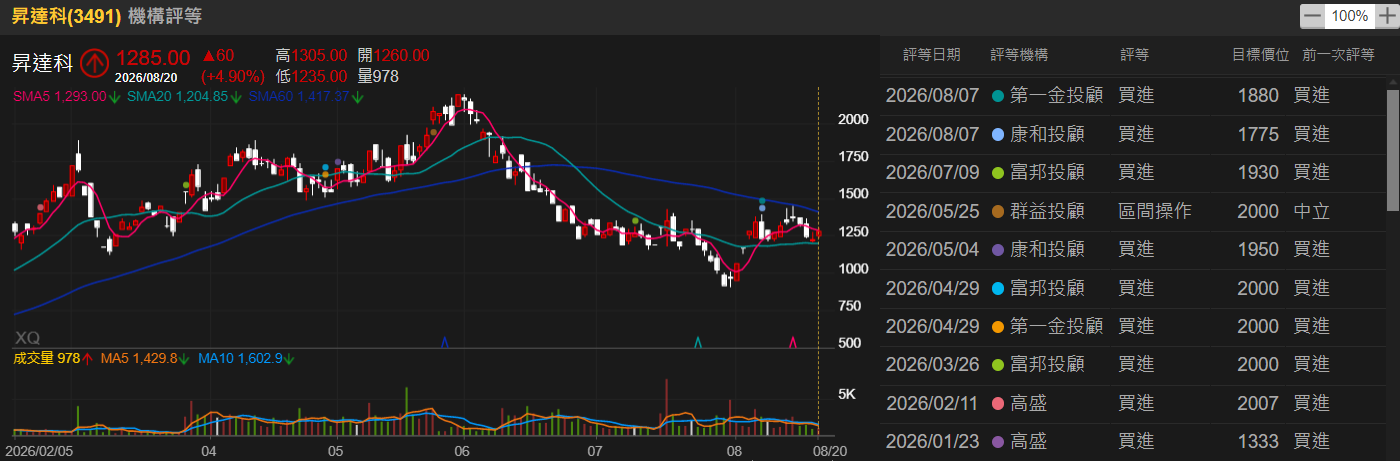The height and width of the screenshot is (461, 1400).
Task: Click the SMA5 1,293.00 indicator label
Action: tap(61, 97)
